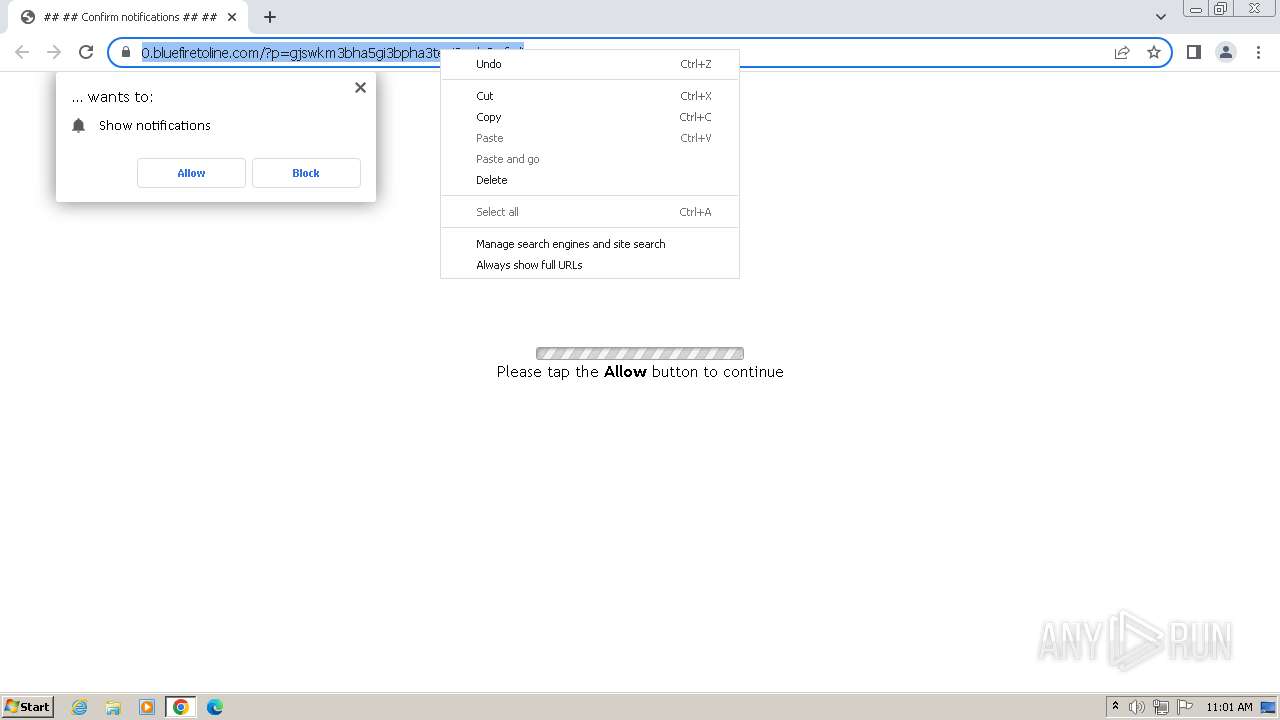Enable Always show full URLs option
Screen dimensions: 1280x720
point(590,265)
